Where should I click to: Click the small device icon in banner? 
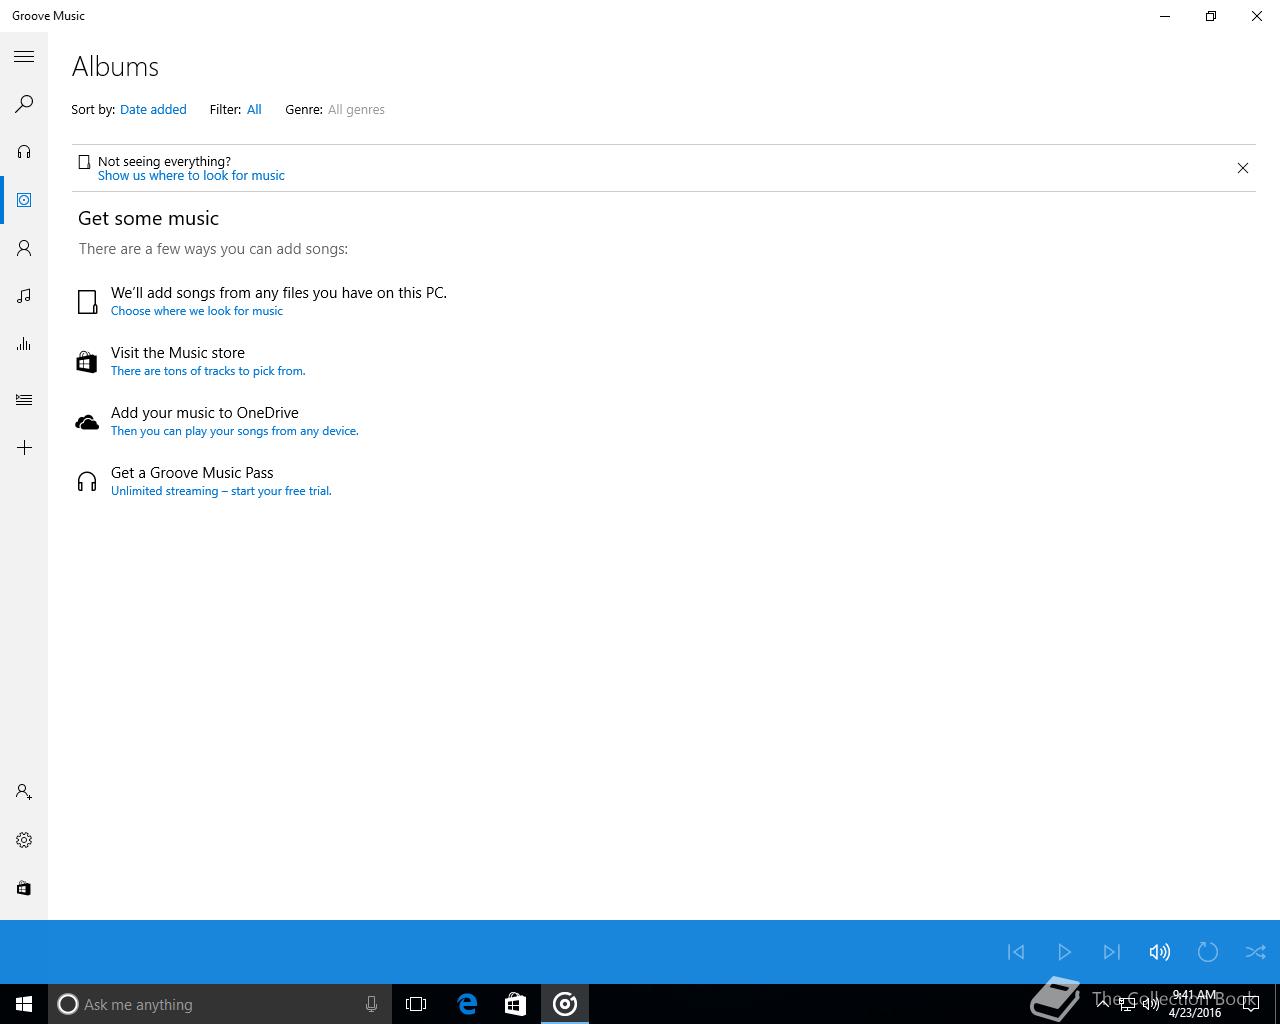(84, 162)
